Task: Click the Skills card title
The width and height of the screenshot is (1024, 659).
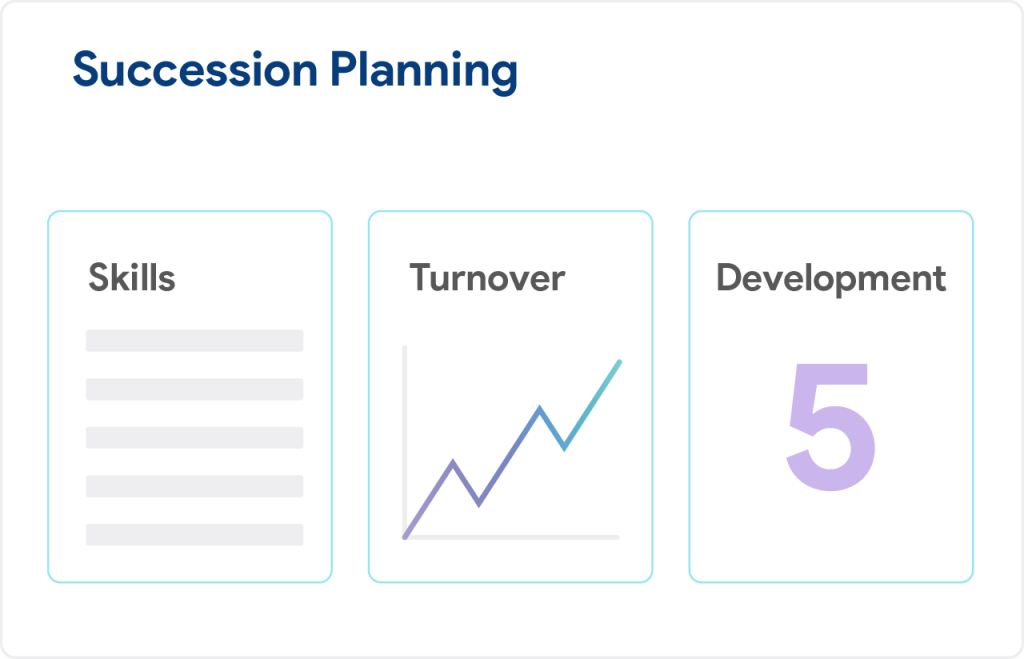Action: click(x=132, y=278)
